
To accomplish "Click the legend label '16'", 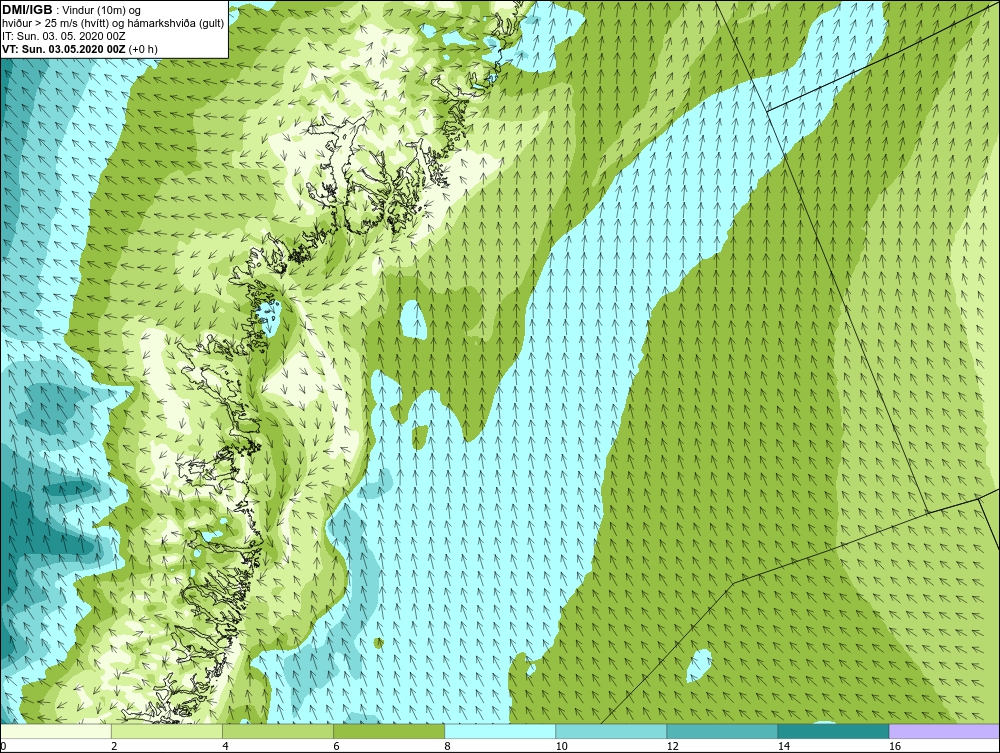I will [x=894, y=747].
